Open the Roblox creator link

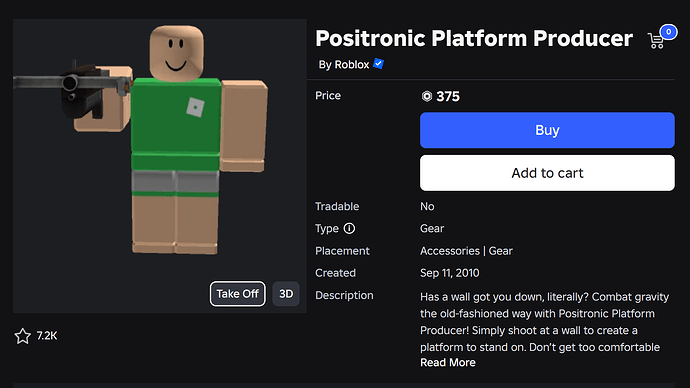coord(352,65)
